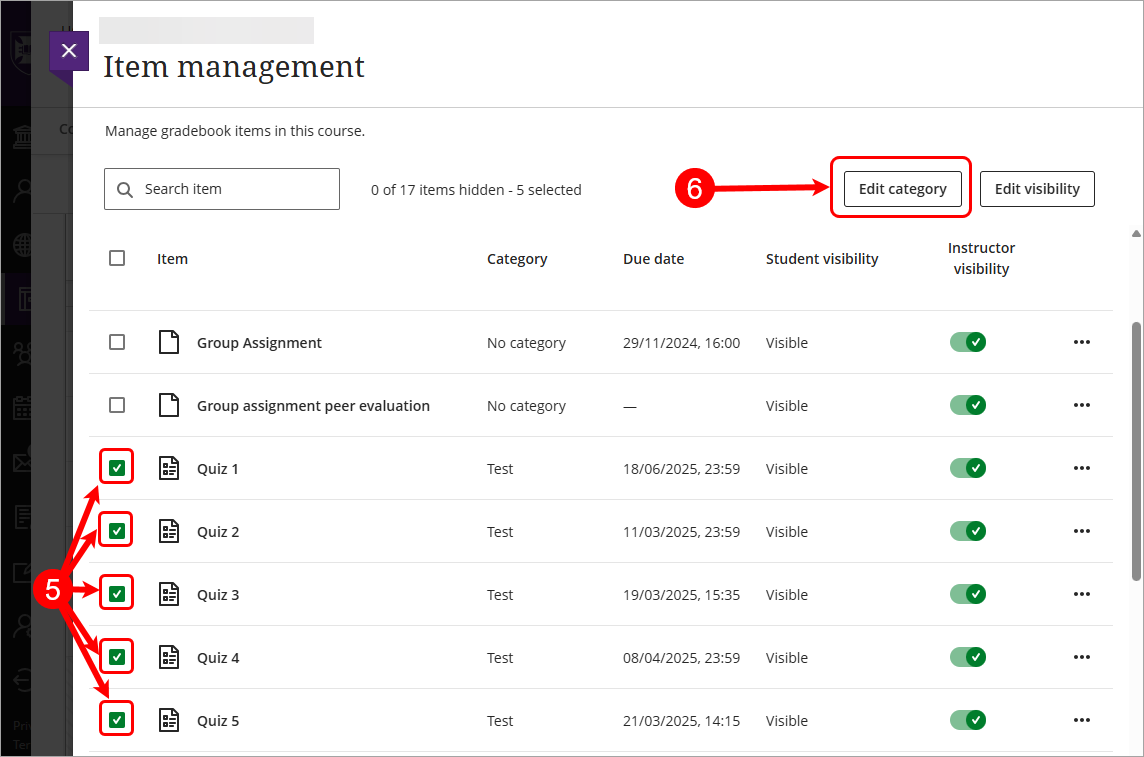Click the Category column header
This screenshot has height=757, width=1144.
tap(517, 259)
